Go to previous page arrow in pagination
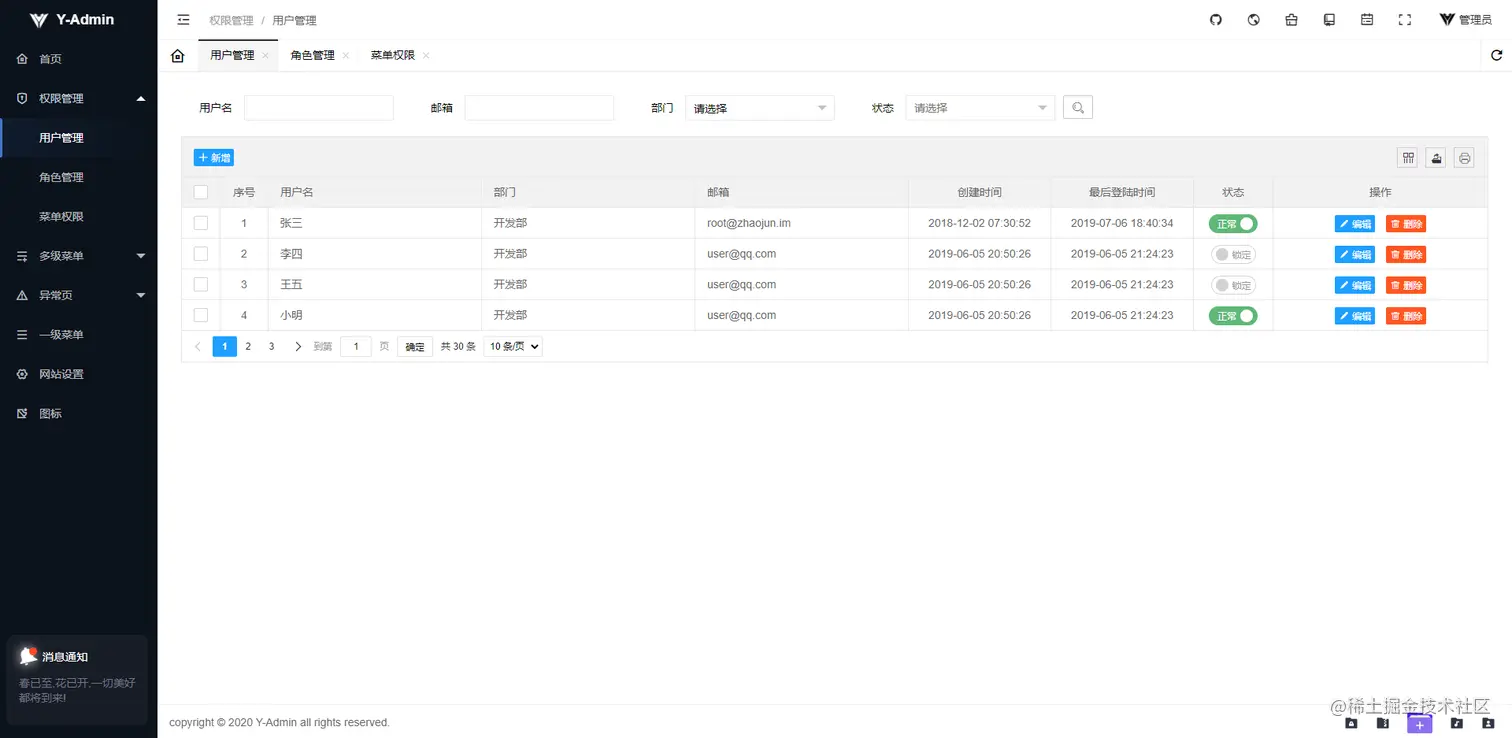Screen dimensions: 1512x738 pos(198,347)
